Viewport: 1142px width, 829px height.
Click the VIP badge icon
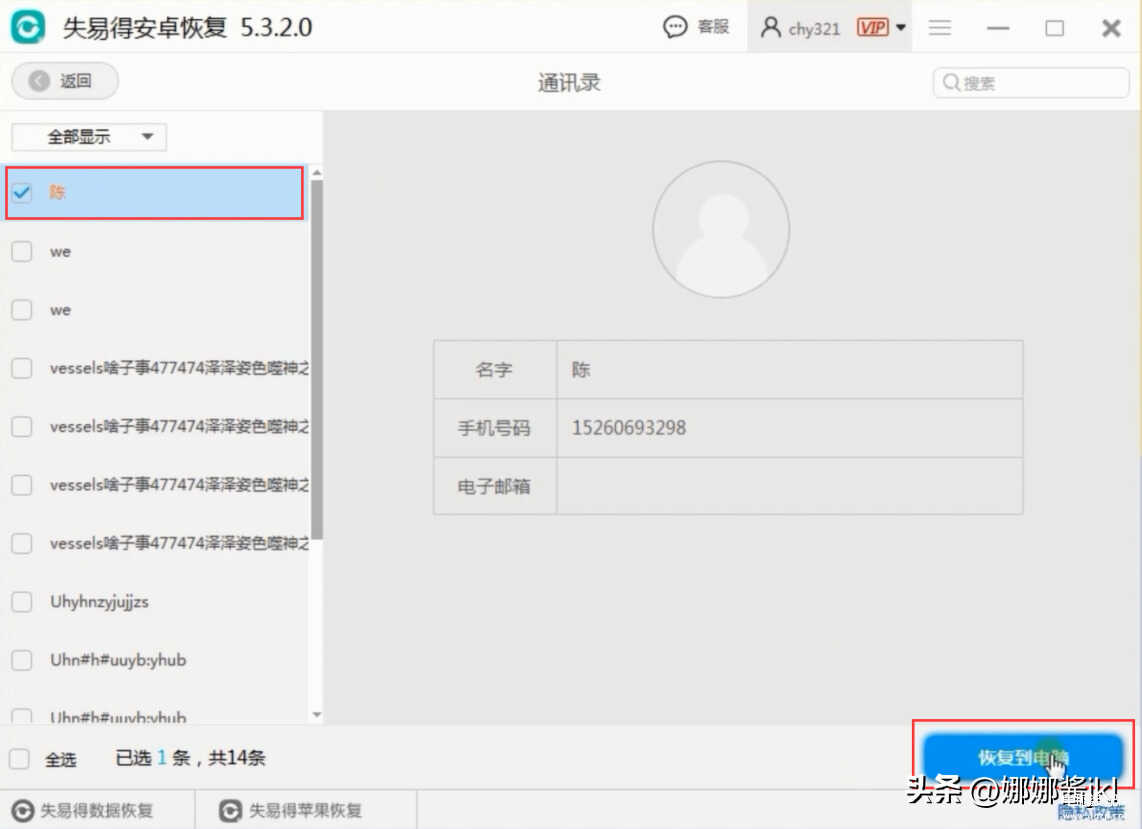pyautogui.click(x=872, y=27)
